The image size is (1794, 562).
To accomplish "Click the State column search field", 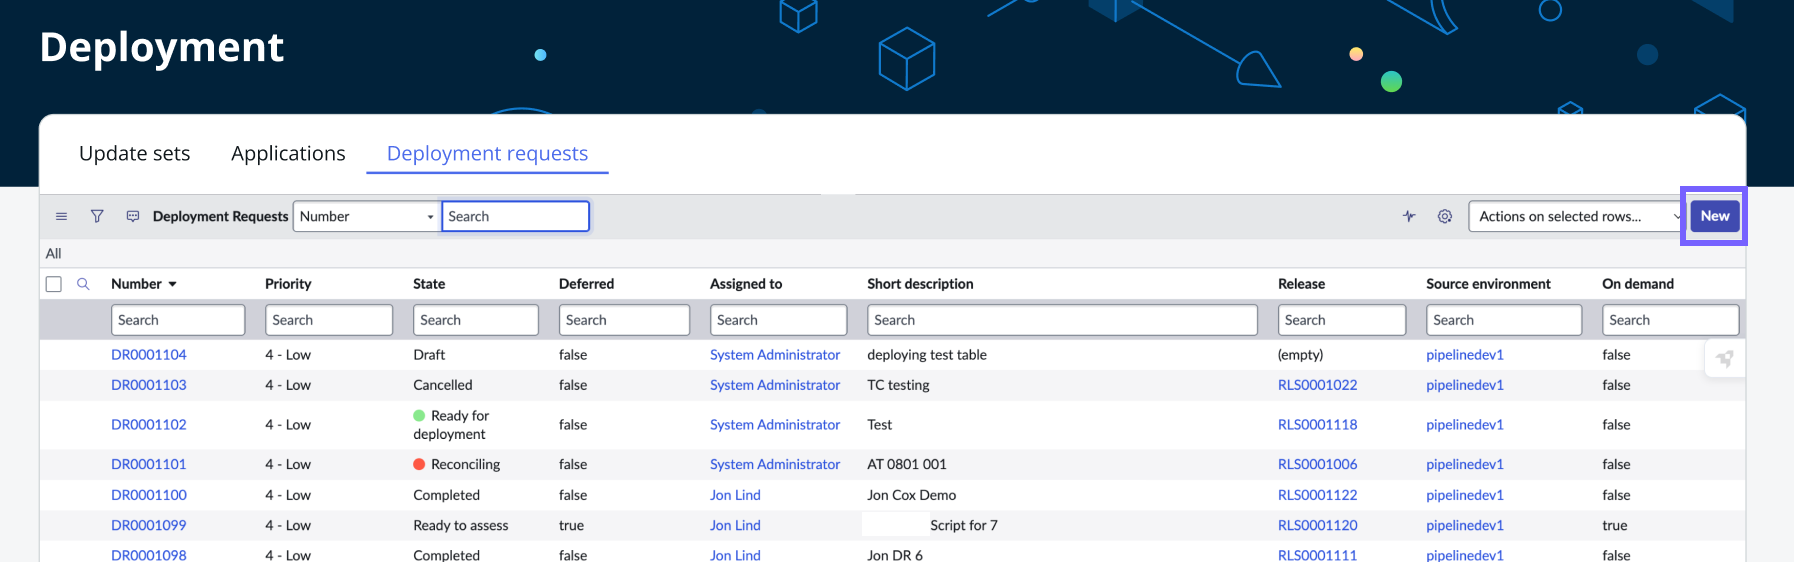I will (476, 320).
